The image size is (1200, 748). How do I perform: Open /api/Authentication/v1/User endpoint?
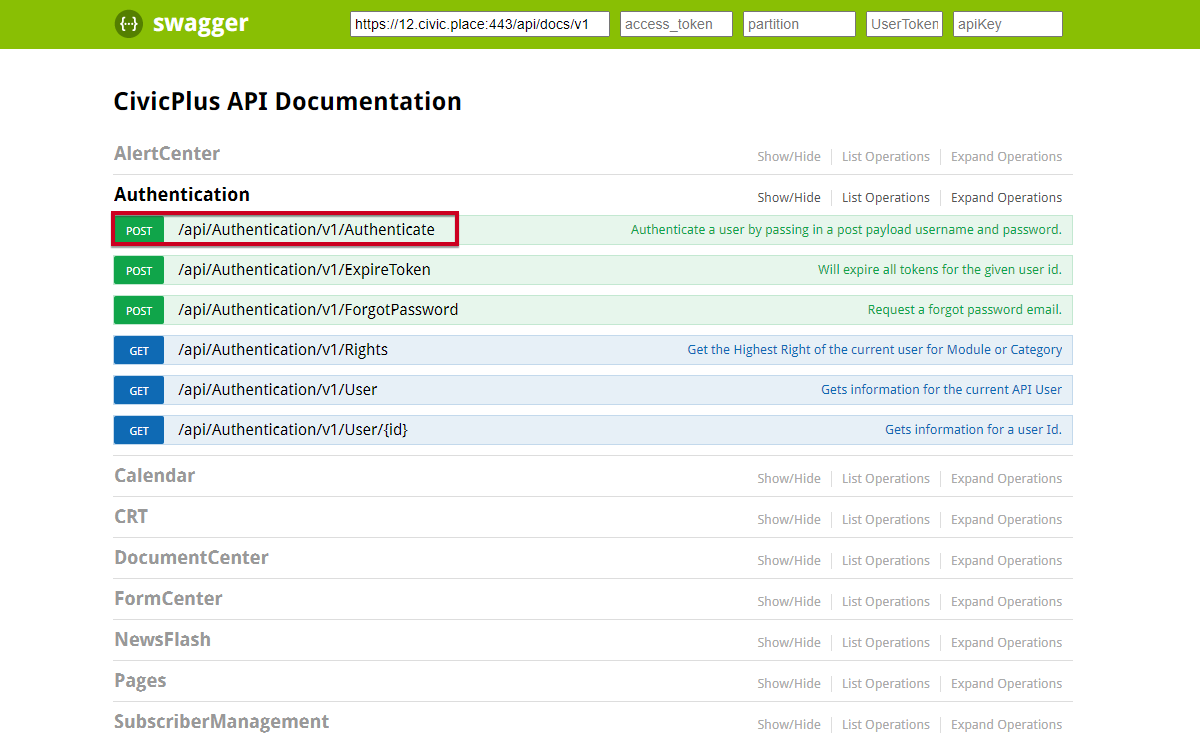pos(278,390)
